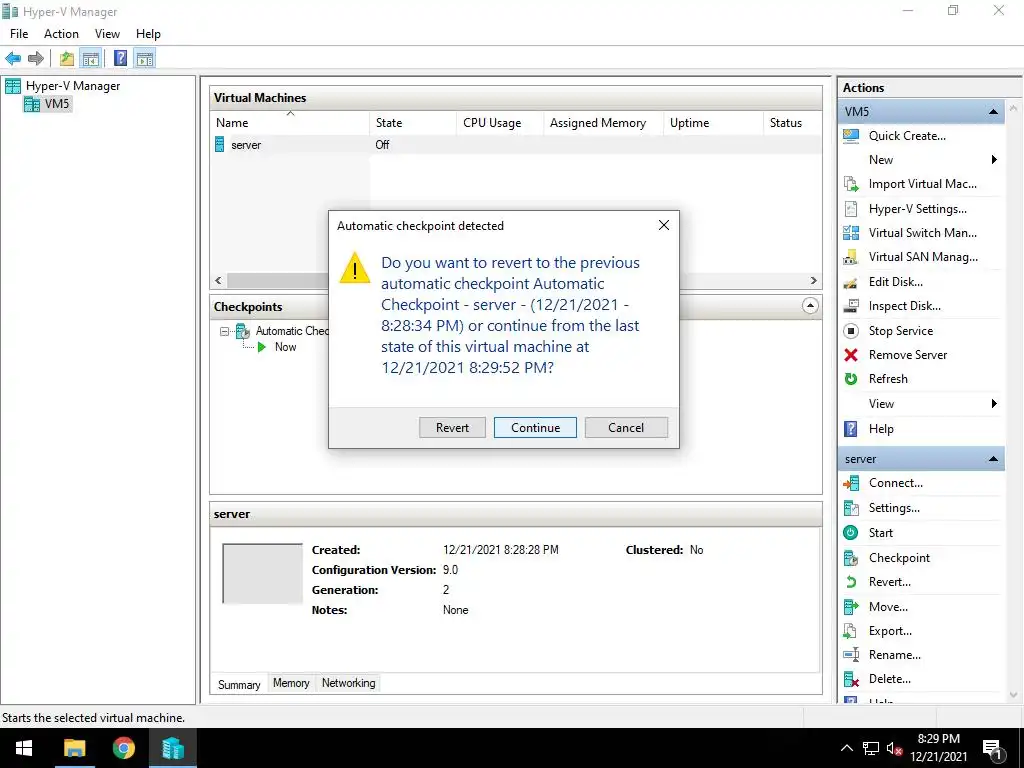Sort by the Name column header
1024x768 pixels.
point(290,123)
